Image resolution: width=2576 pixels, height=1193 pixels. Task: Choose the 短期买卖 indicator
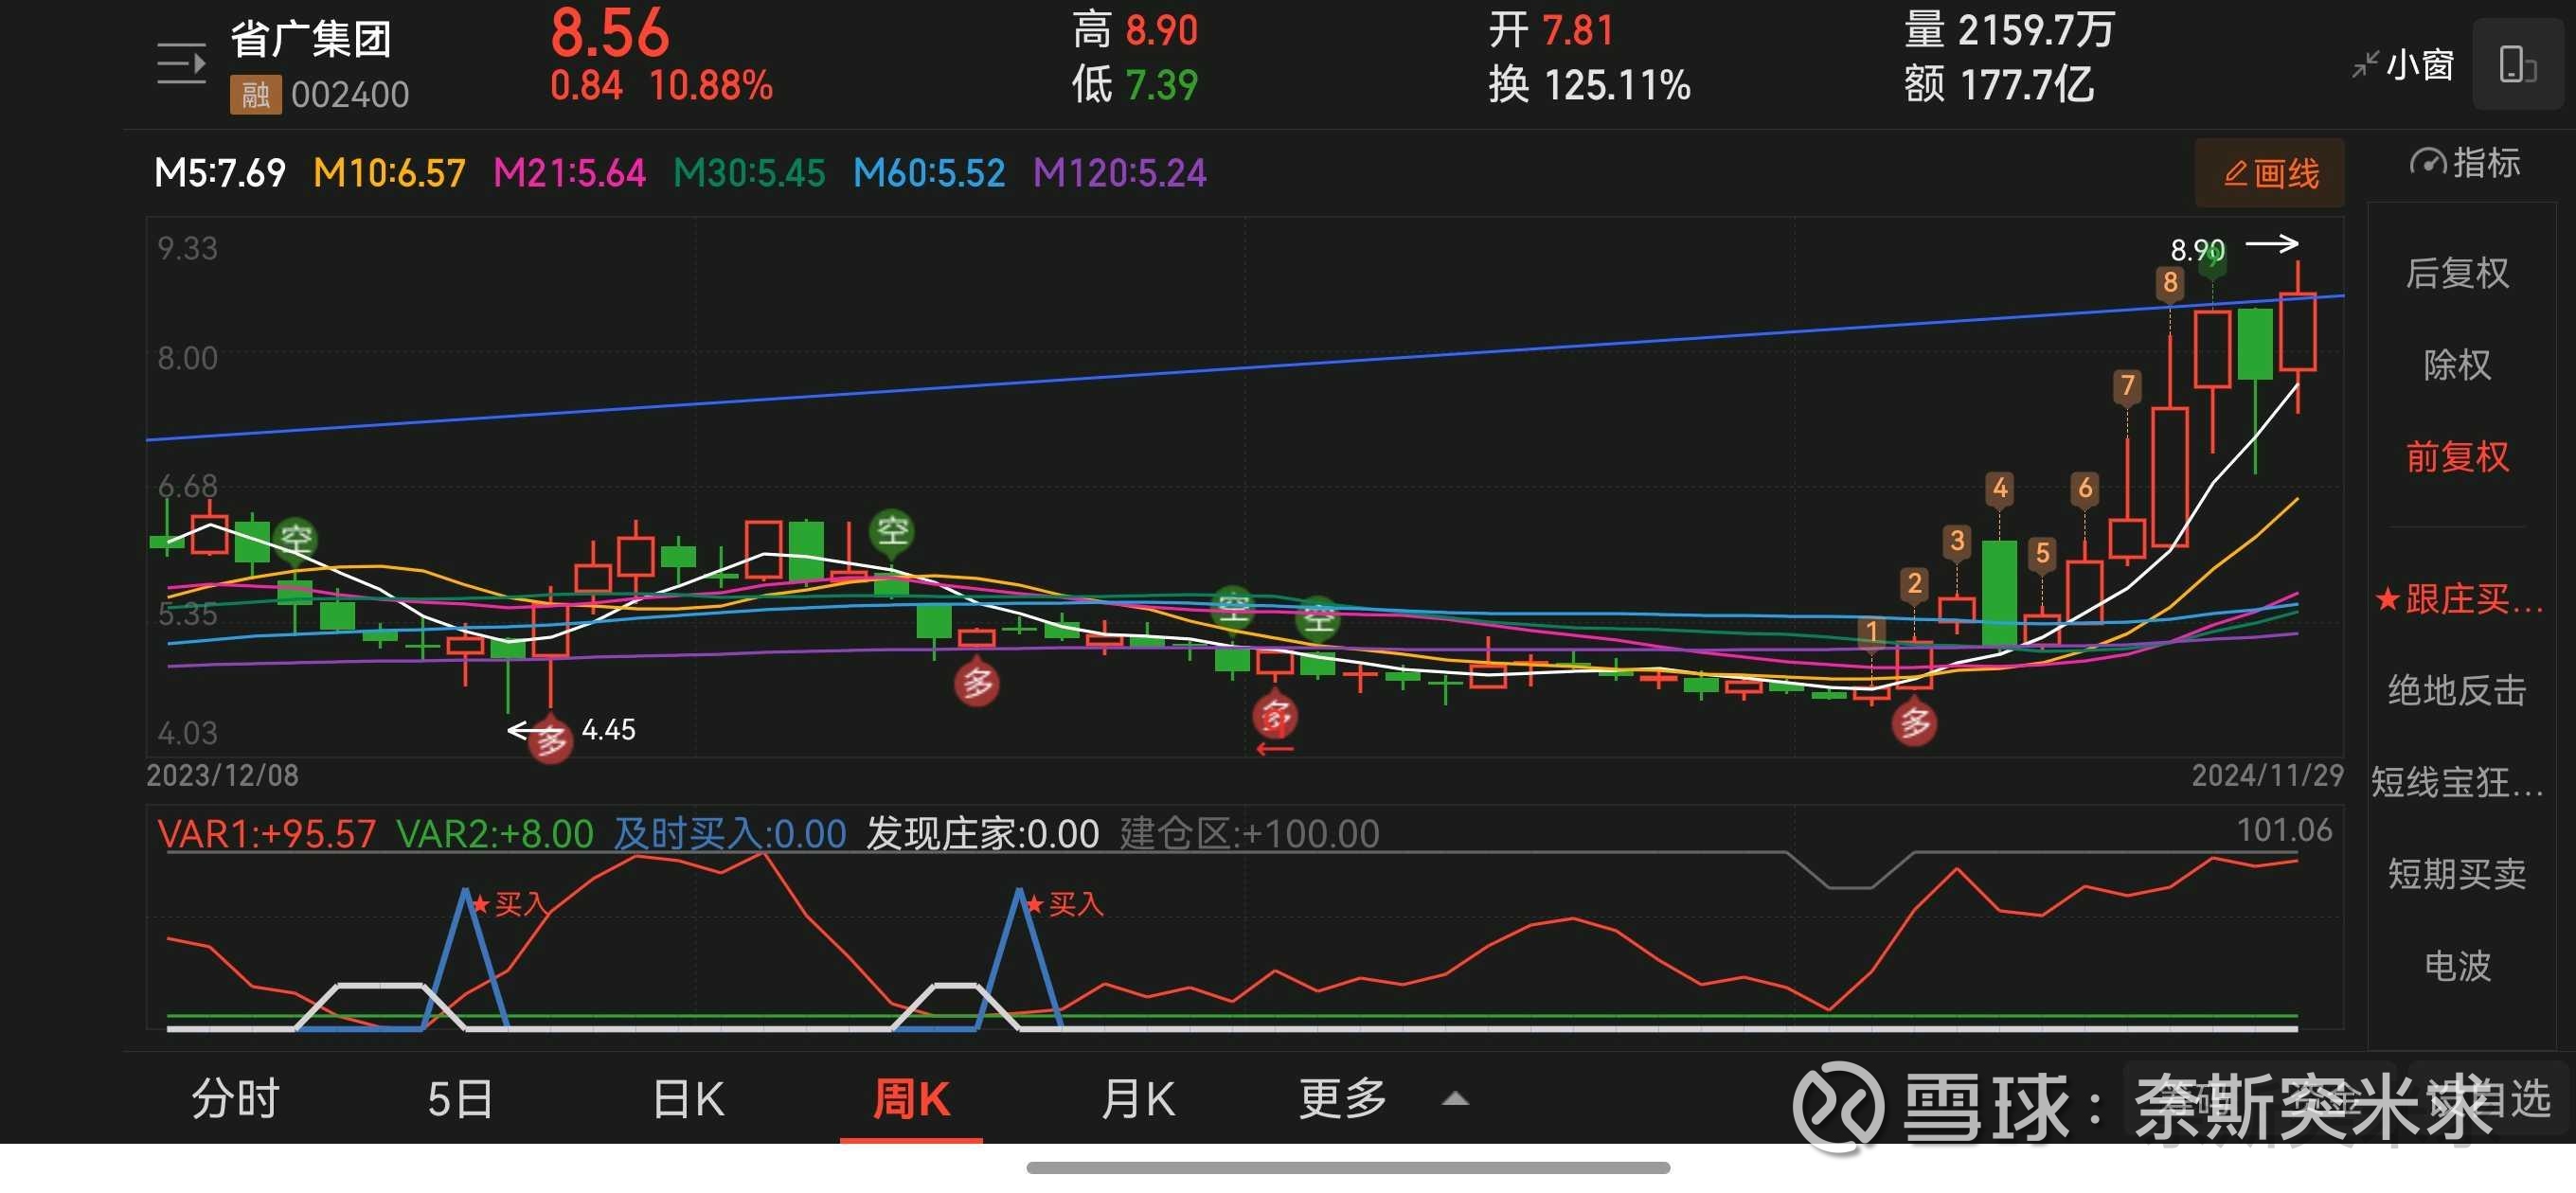coord(2457,874)
